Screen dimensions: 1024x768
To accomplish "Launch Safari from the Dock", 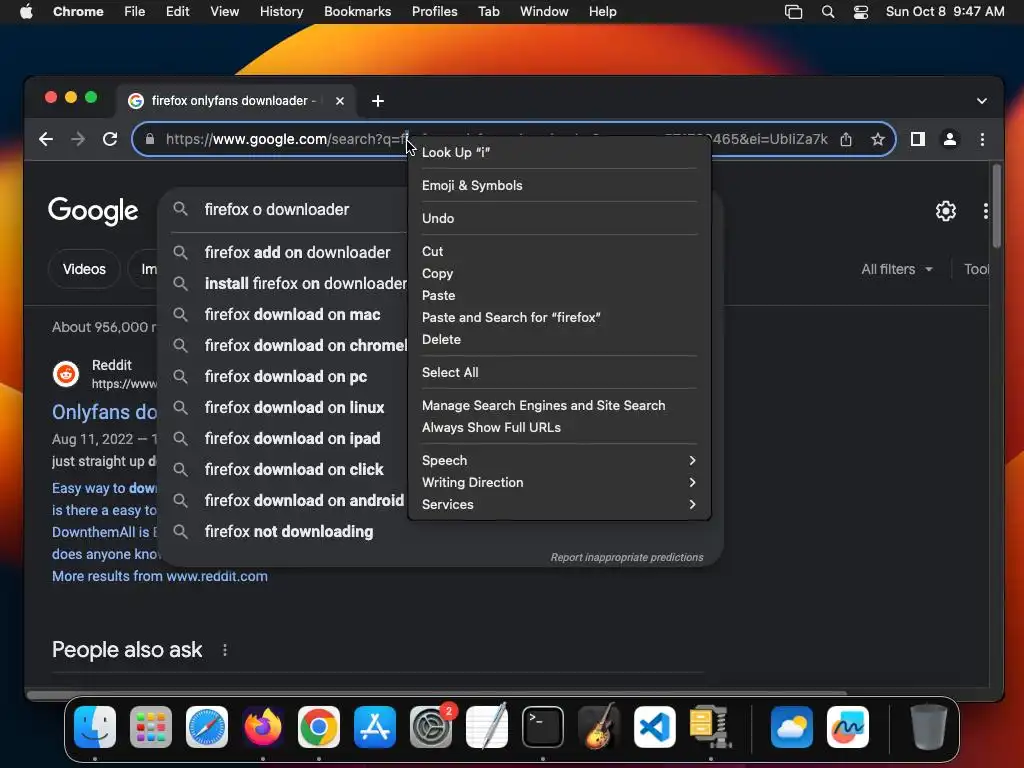I will tap(207, 727).
